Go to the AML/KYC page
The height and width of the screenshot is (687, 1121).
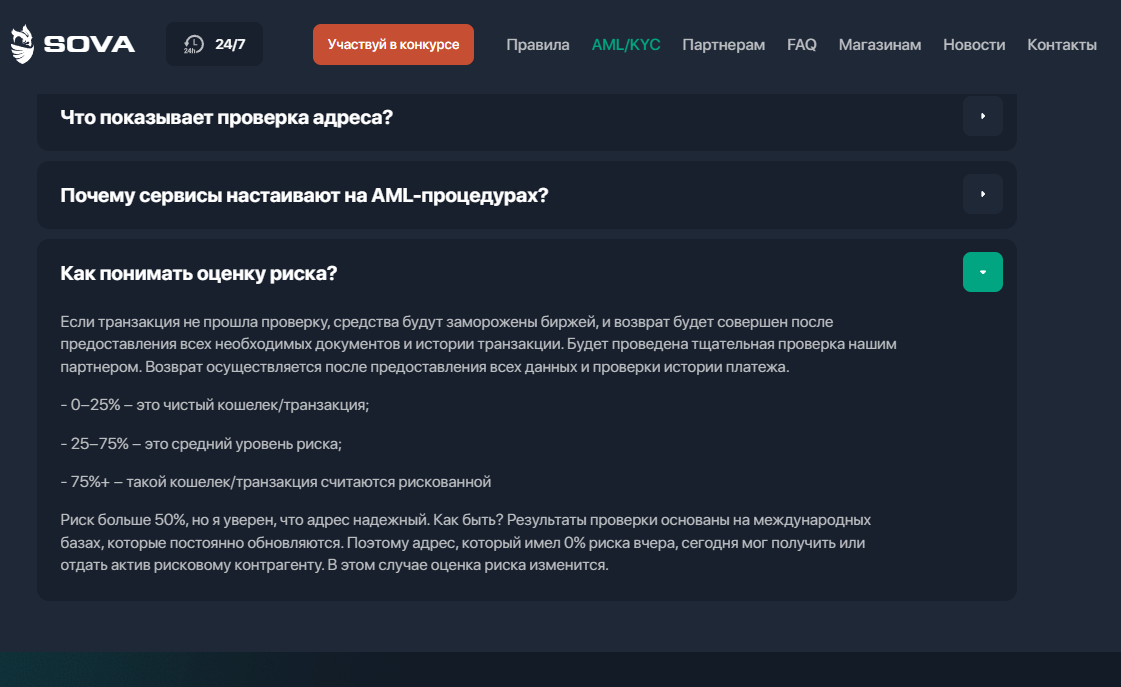coord(626,44)
